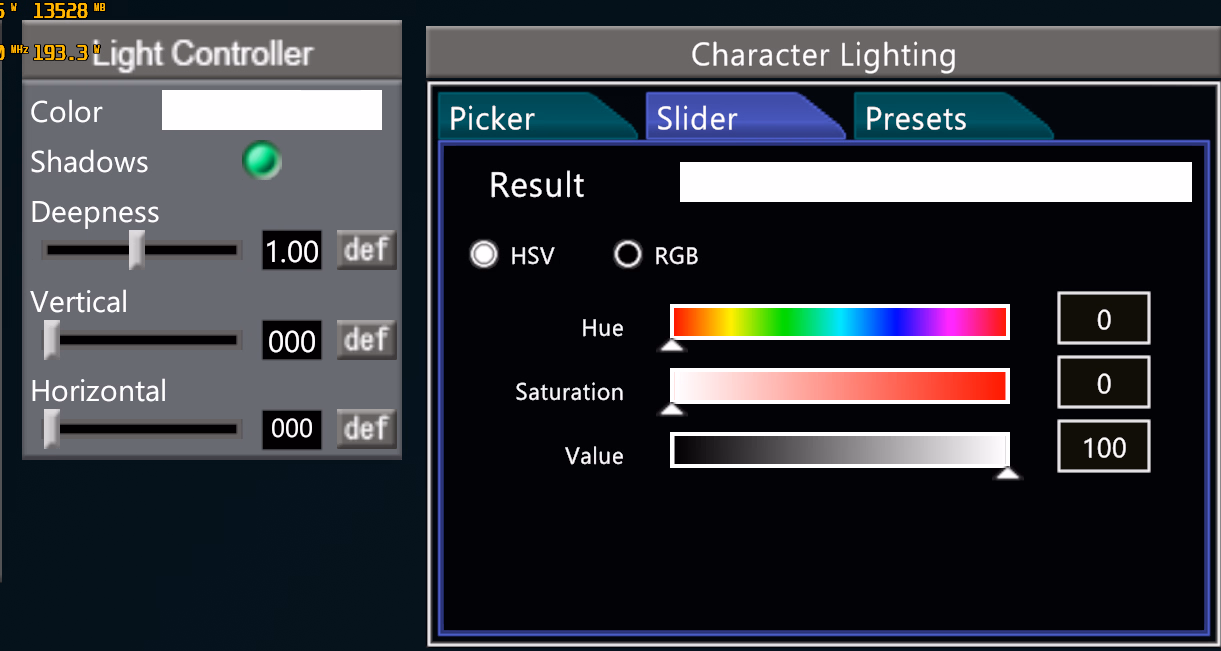Click the Value grayscale slider
The image size is (1221, 651).
[x=840, y=450]
